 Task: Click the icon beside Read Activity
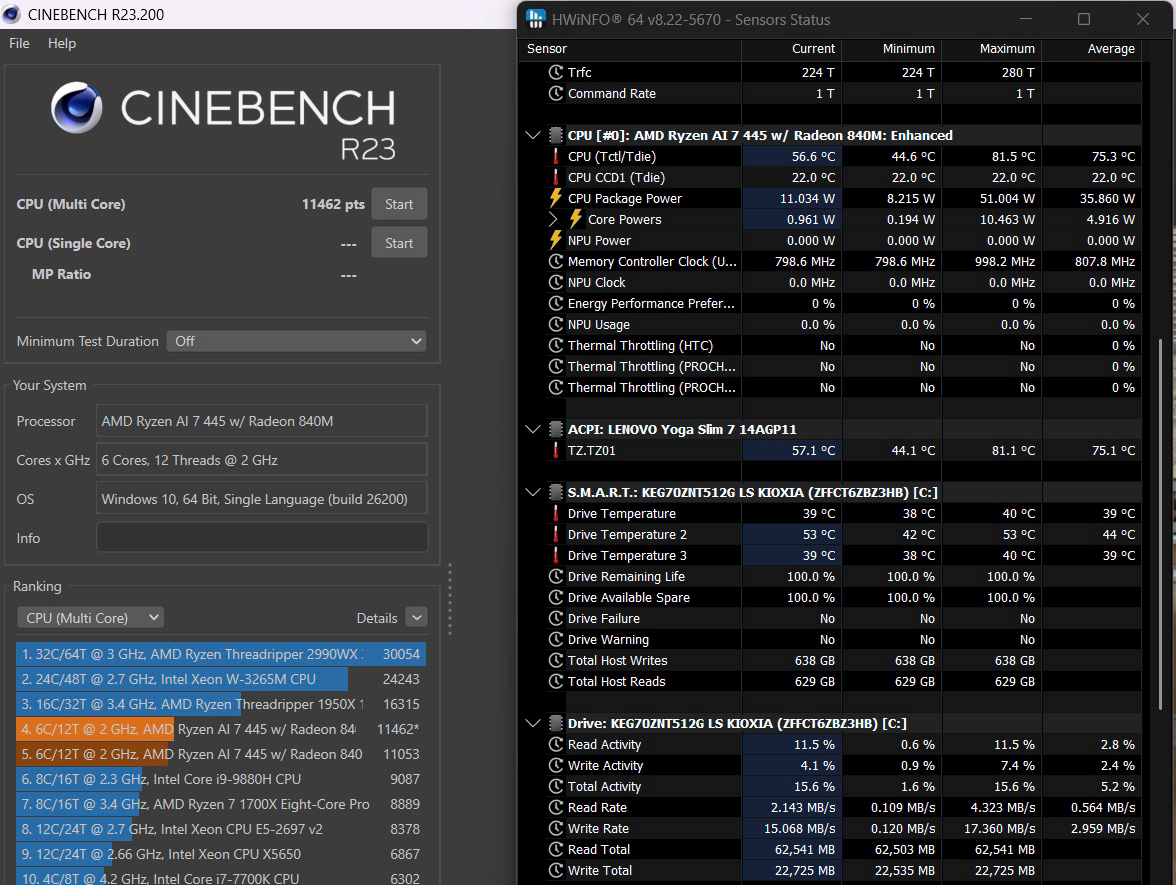556,744
